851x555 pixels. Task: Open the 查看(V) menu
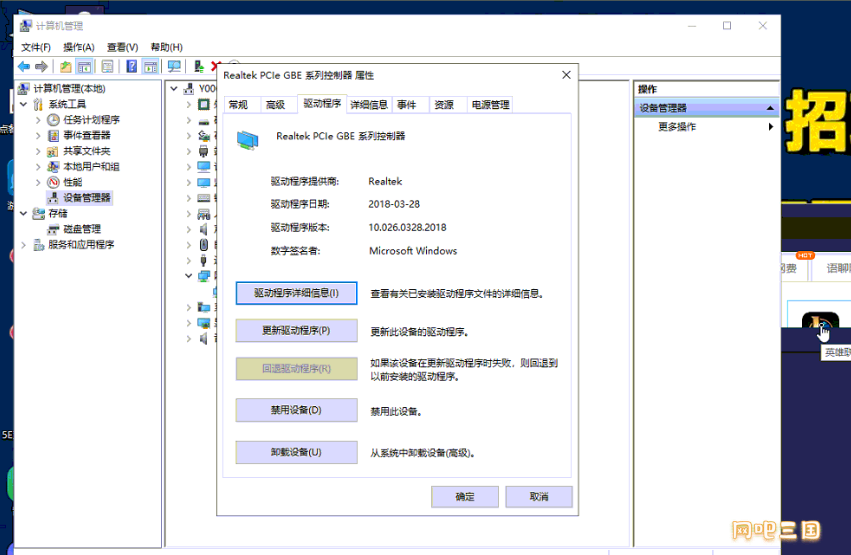[x=123, y=47]
